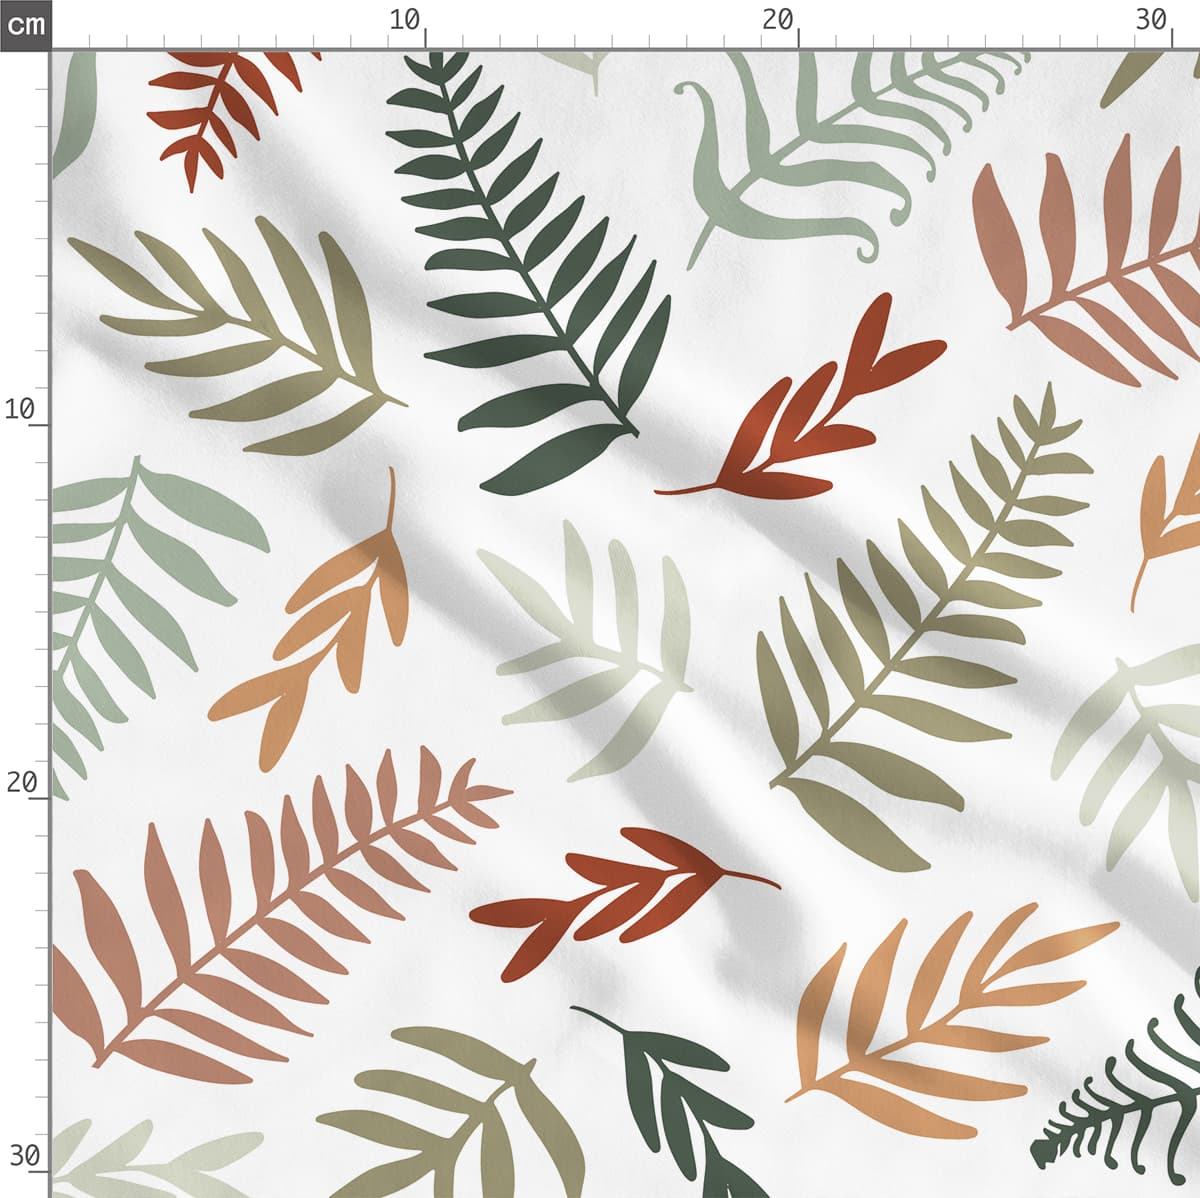
Task: Click the 30 mark on vertical ruler
Action: pyautogui.click(x=20, y=1156)
